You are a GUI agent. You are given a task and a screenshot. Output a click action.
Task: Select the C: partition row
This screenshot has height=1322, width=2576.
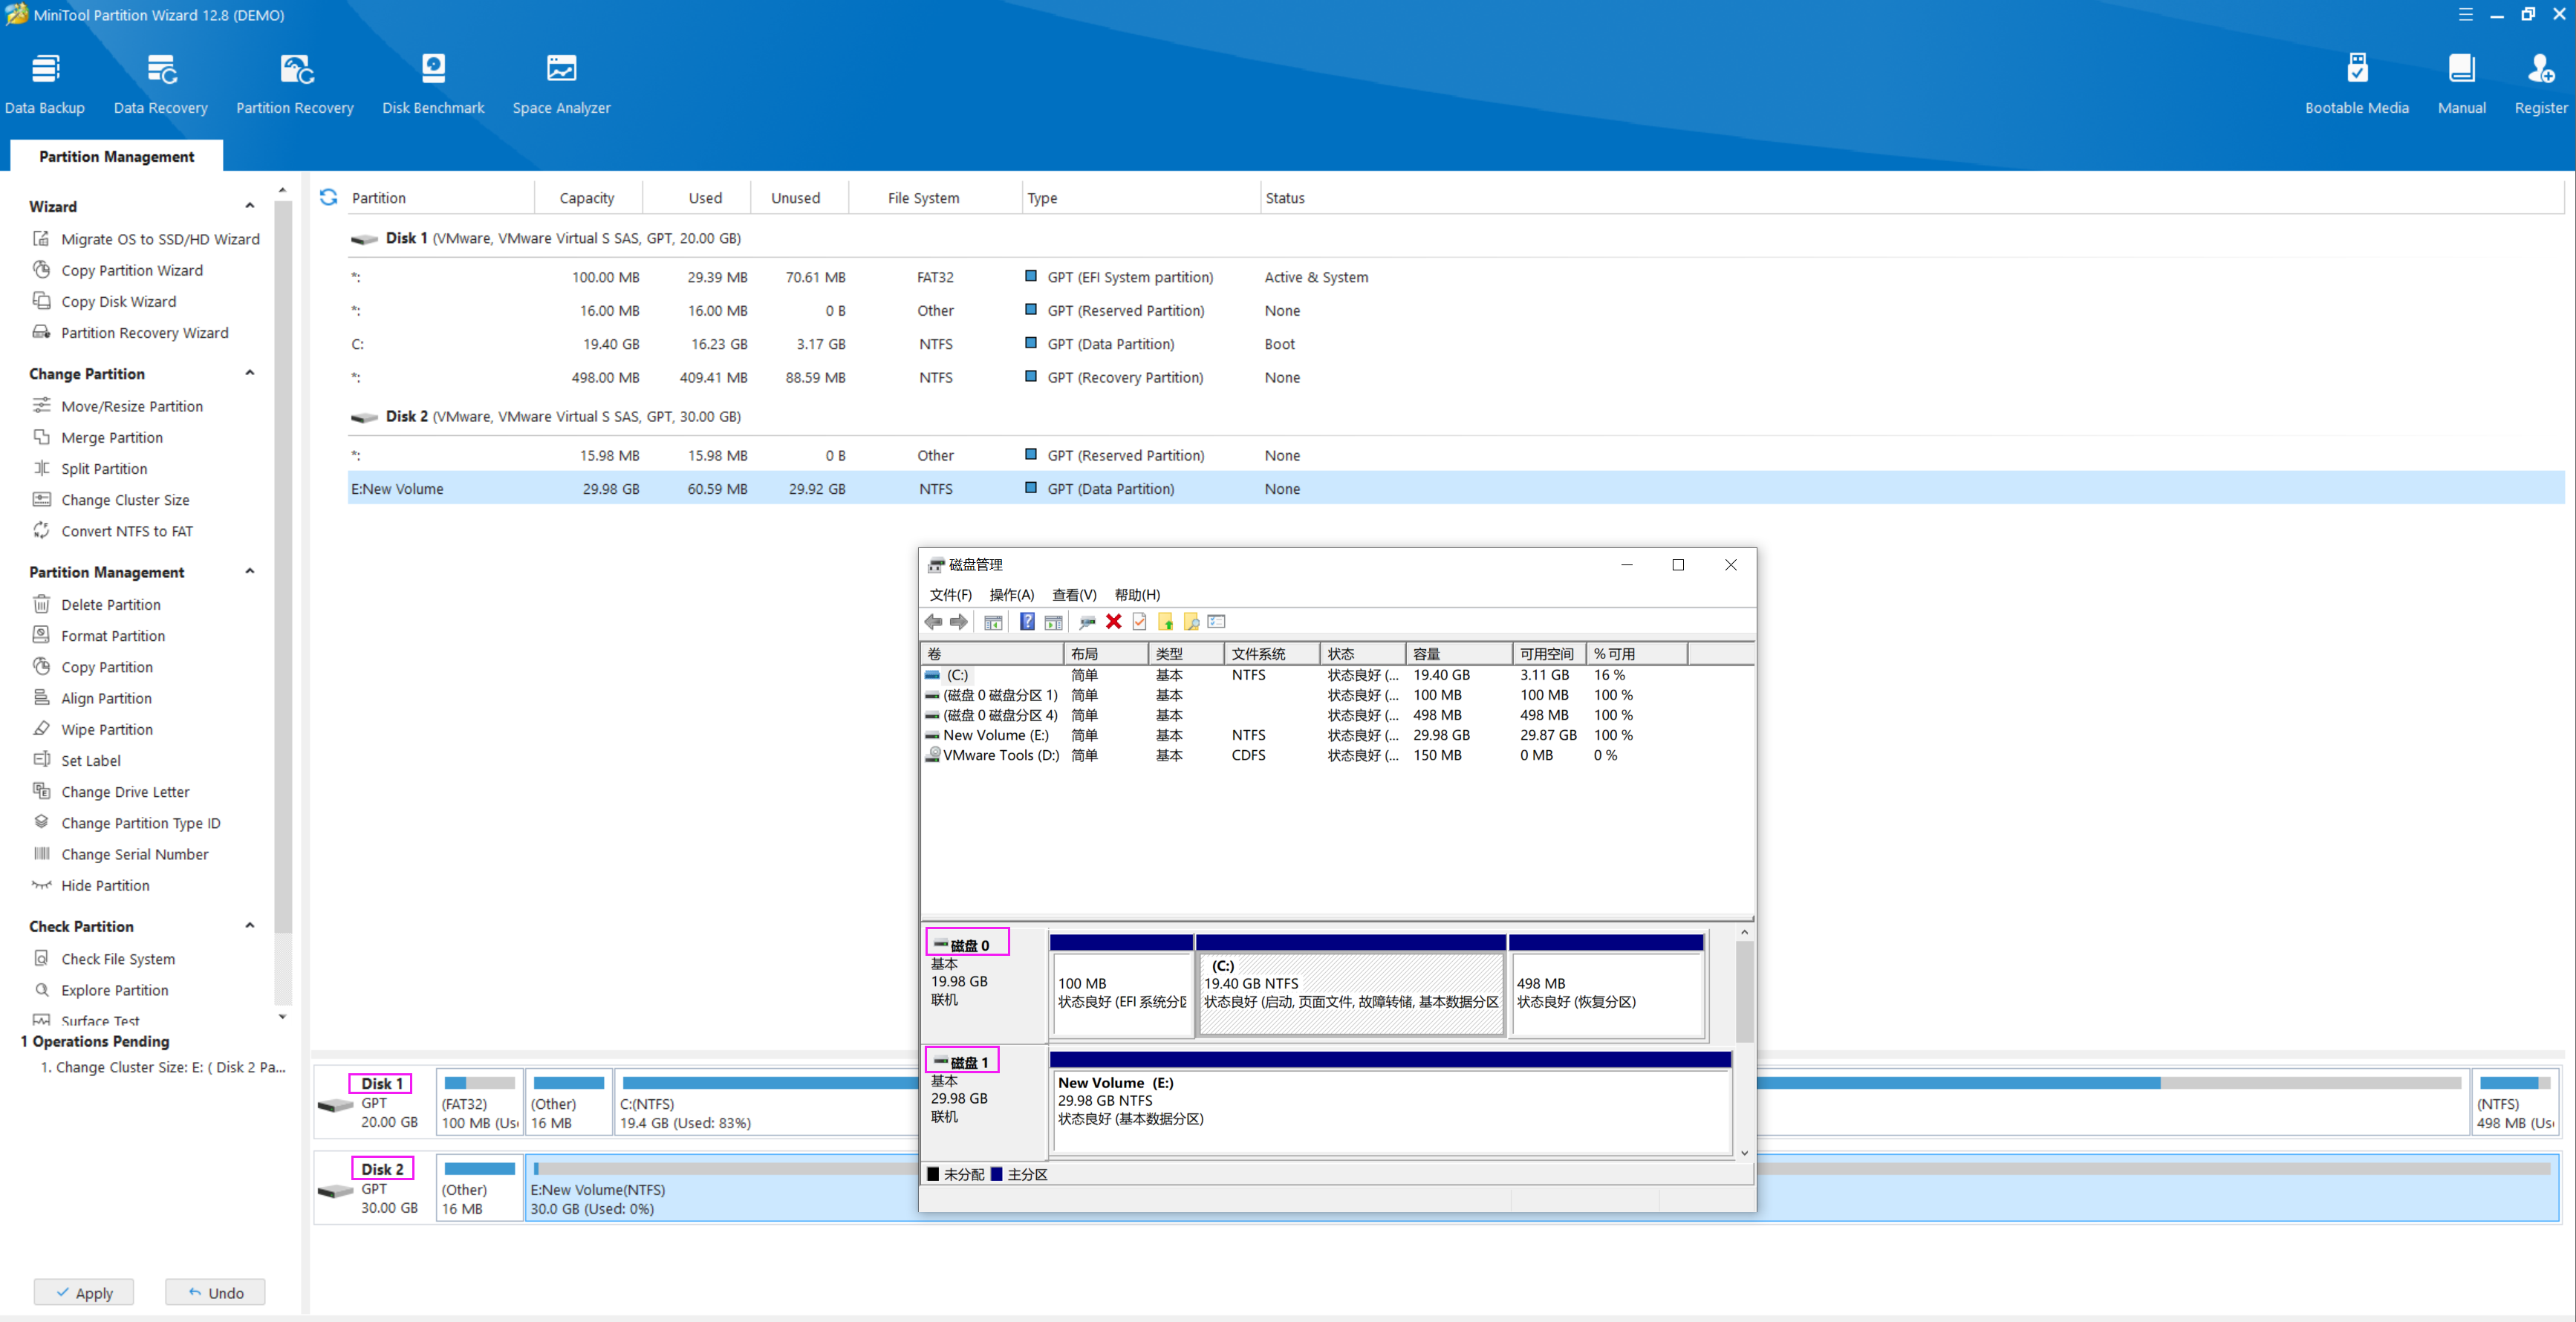click(x=1455, y=344)
